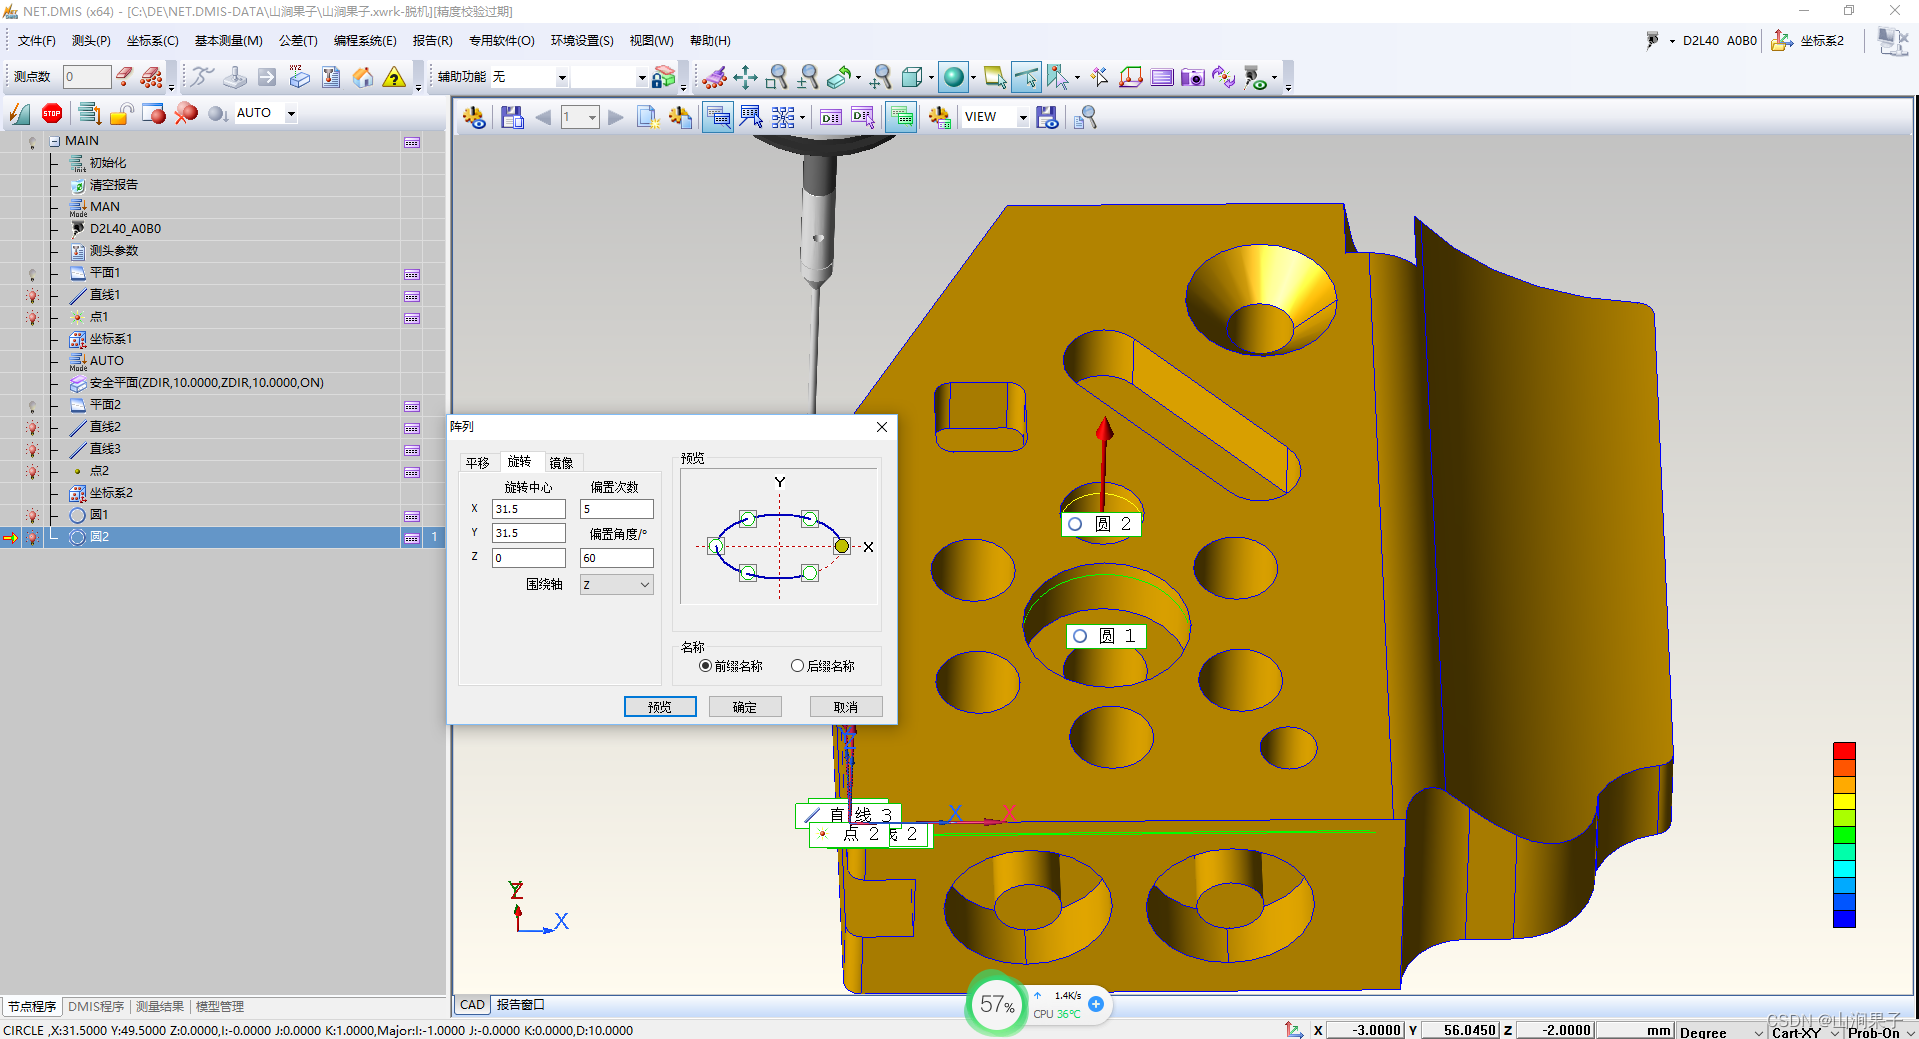
Task: Click the eraser icon beside 测点数
Action: 124,77
